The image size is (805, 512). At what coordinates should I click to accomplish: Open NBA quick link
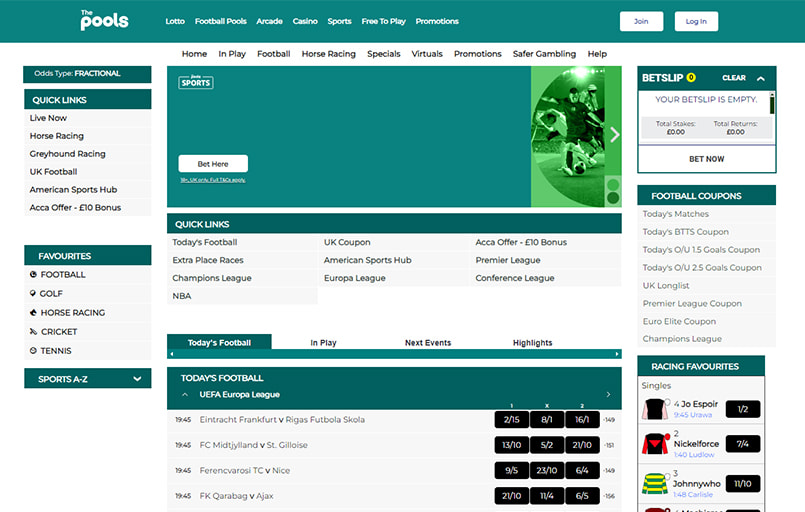(x=242, y=296)
